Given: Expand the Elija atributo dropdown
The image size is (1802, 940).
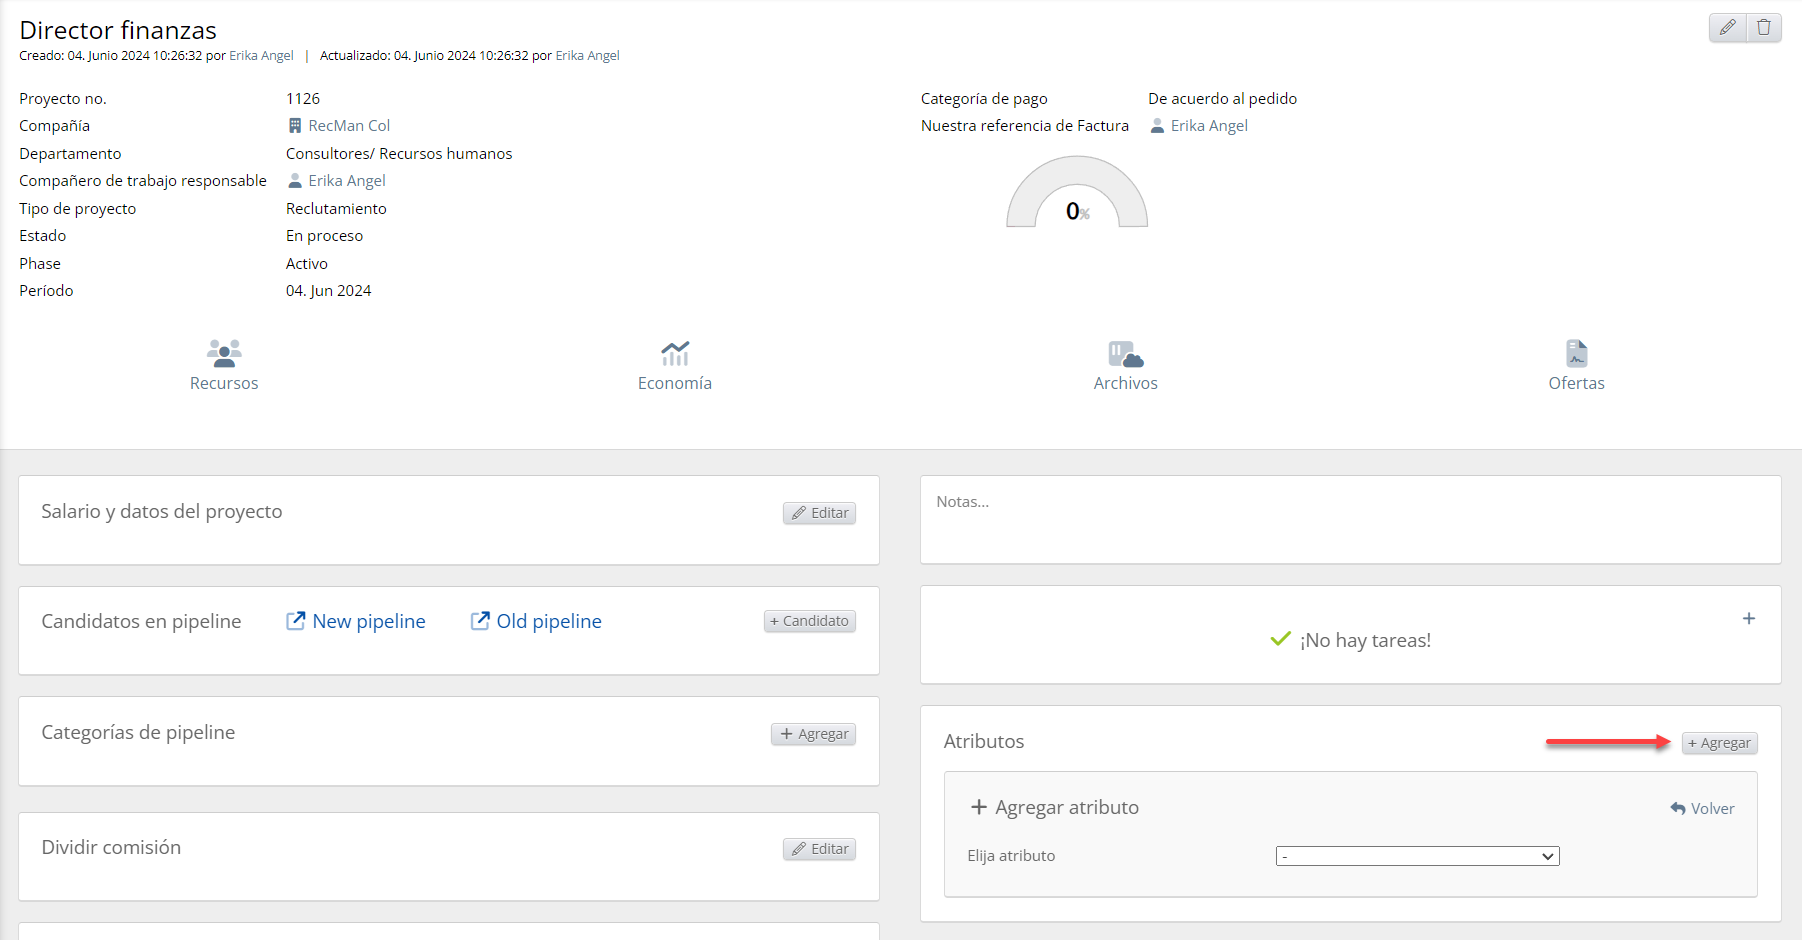Looking at the screenshot, I should [1417, 857].
